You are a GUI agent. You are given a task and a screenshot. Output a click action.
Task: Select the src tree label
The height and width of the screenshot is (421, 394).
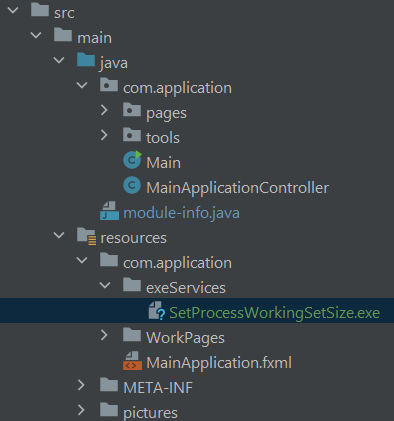[x=64, y=13]
